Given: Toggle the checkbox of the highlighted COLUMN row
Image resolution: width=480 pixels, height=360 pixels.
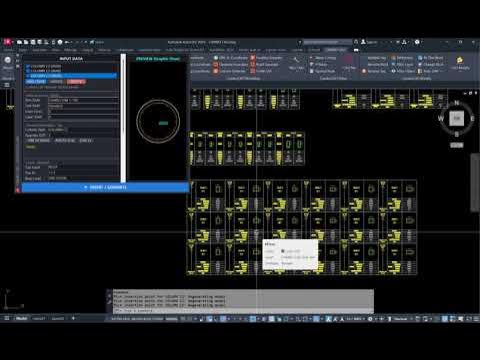Looking at the screenshot, I should 28,76.
